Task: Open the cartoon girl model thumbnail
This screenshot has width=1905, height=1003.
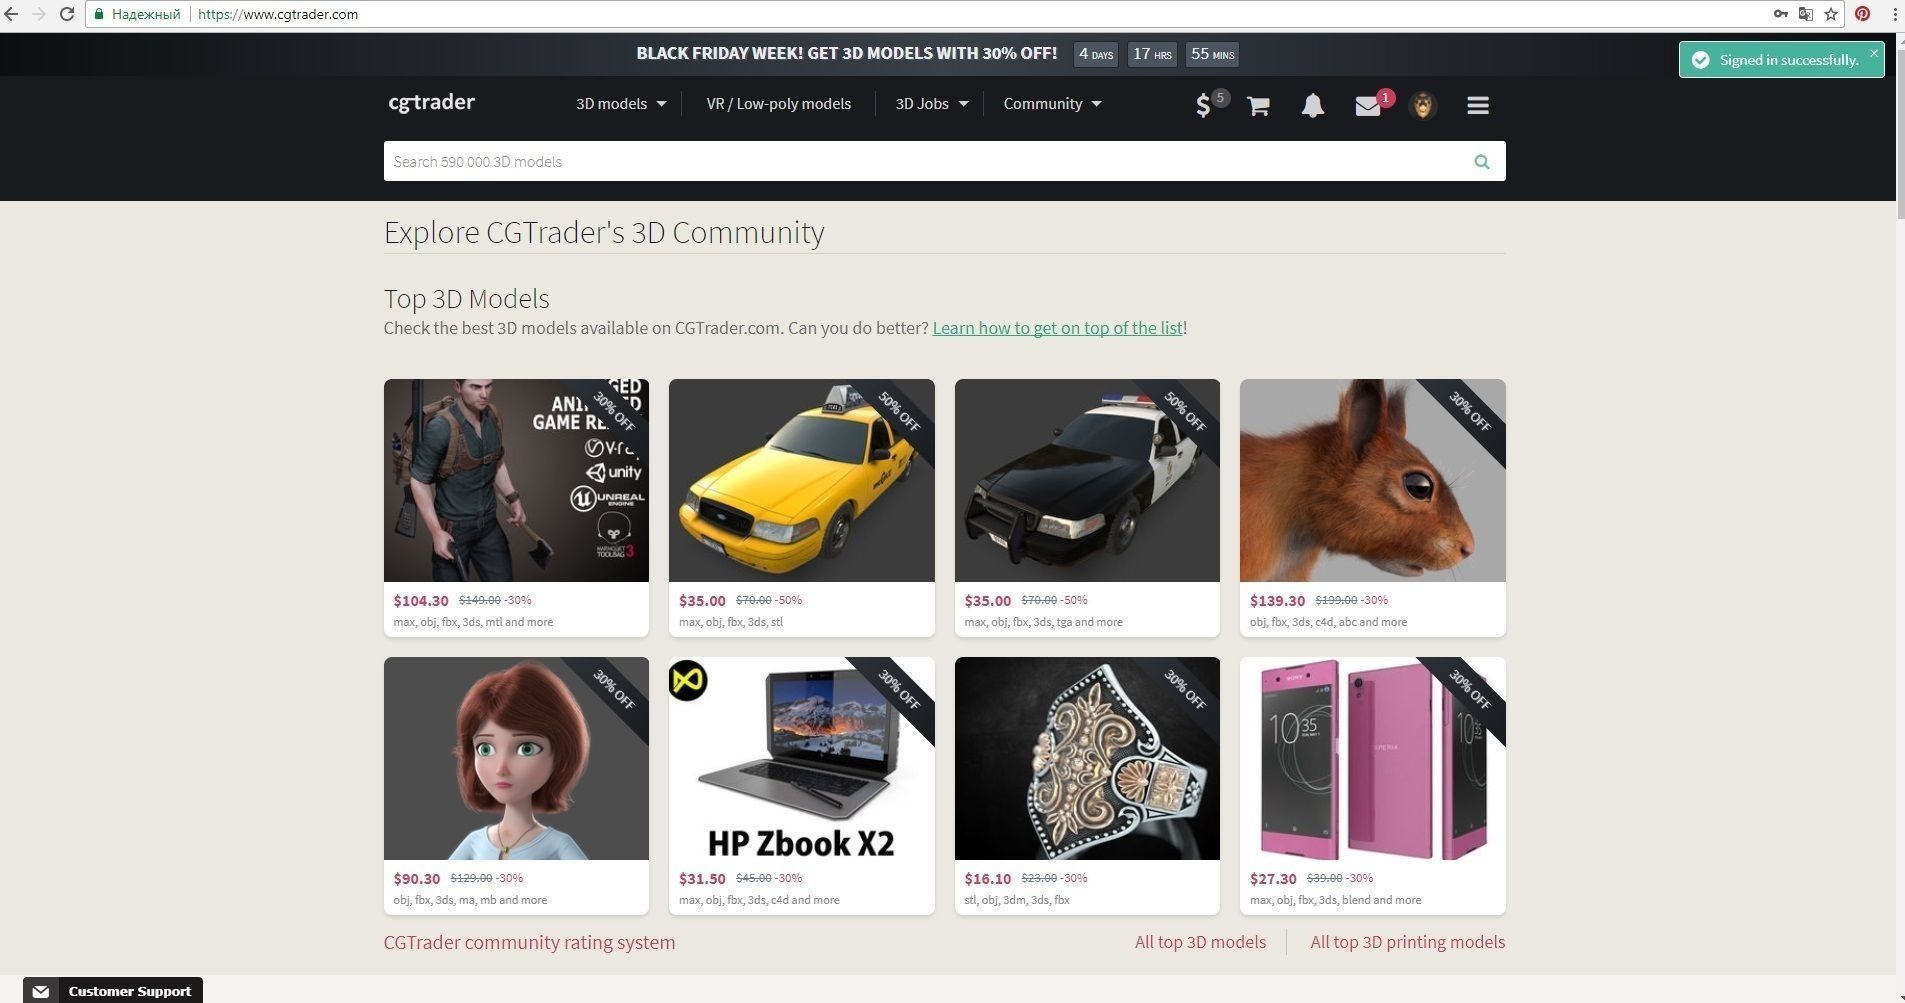Action: 516,758
